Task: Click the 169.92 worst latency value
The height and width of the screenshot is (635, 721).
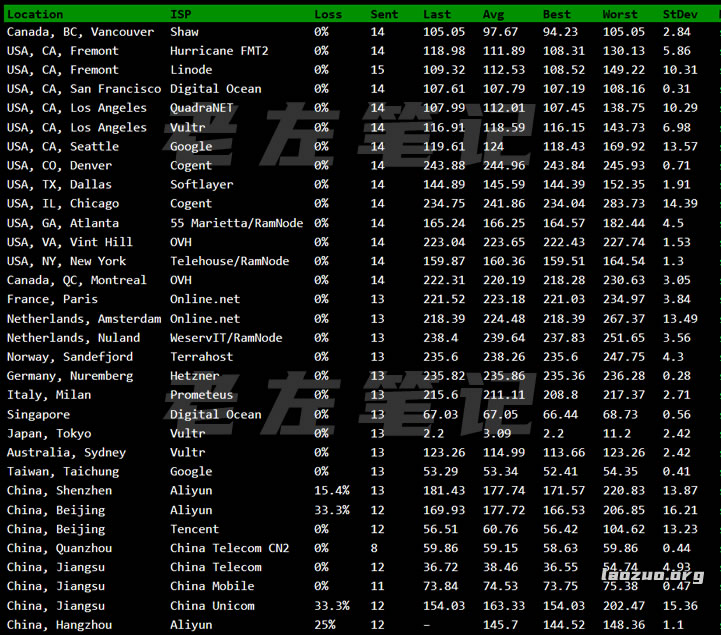Action: tap(624, 146)
